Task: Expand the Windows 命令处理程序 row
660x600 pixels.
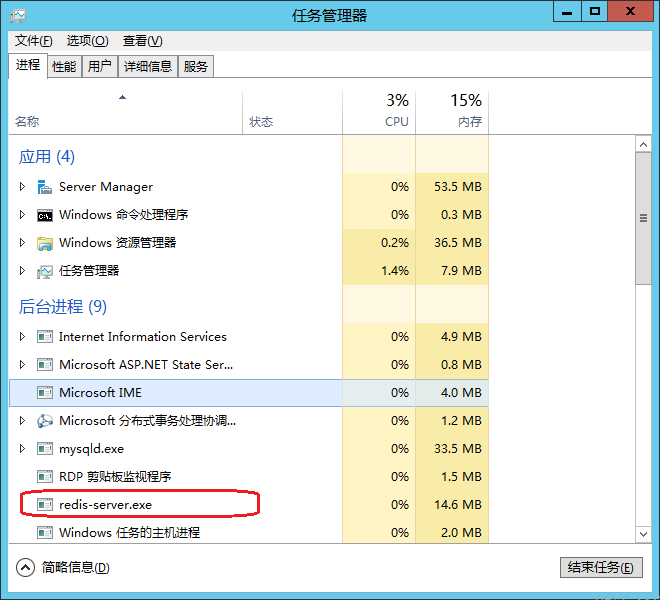Action: coord(22,215)
